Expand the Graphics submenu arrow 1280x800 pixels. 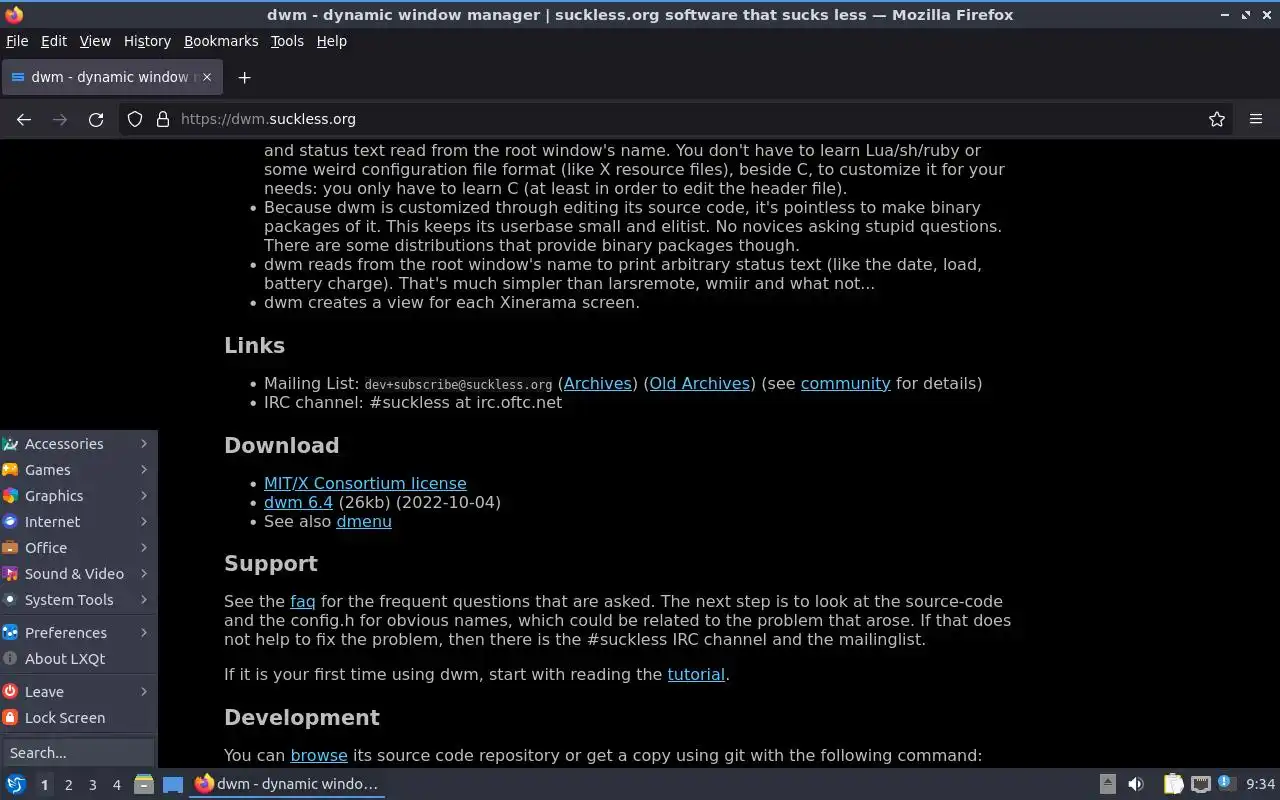[144, 496]
